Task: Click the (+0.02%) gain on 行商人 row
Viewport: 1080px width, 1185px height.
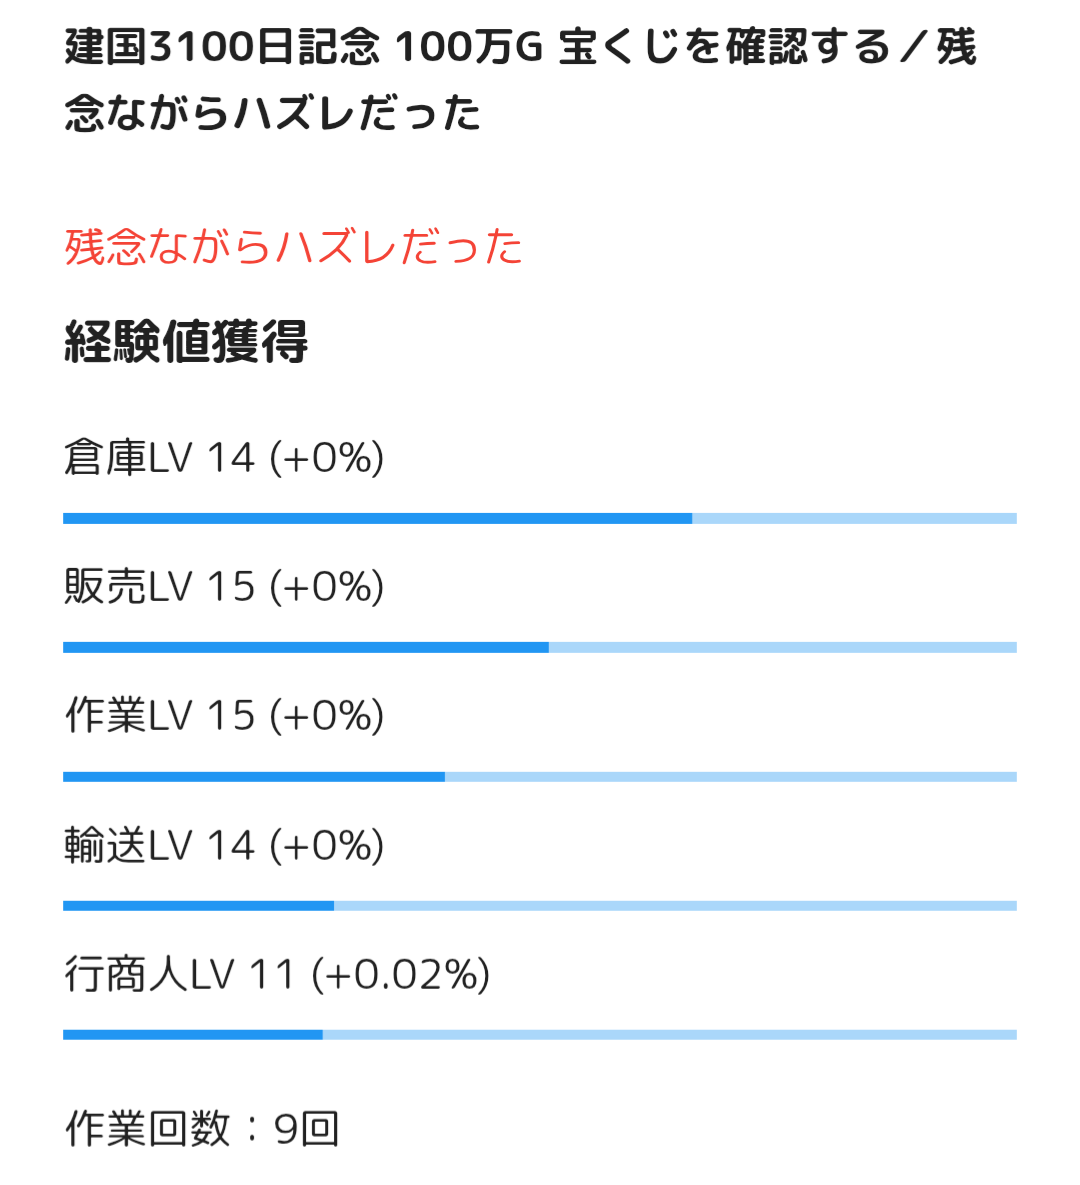Action: [x=401, y=975]
